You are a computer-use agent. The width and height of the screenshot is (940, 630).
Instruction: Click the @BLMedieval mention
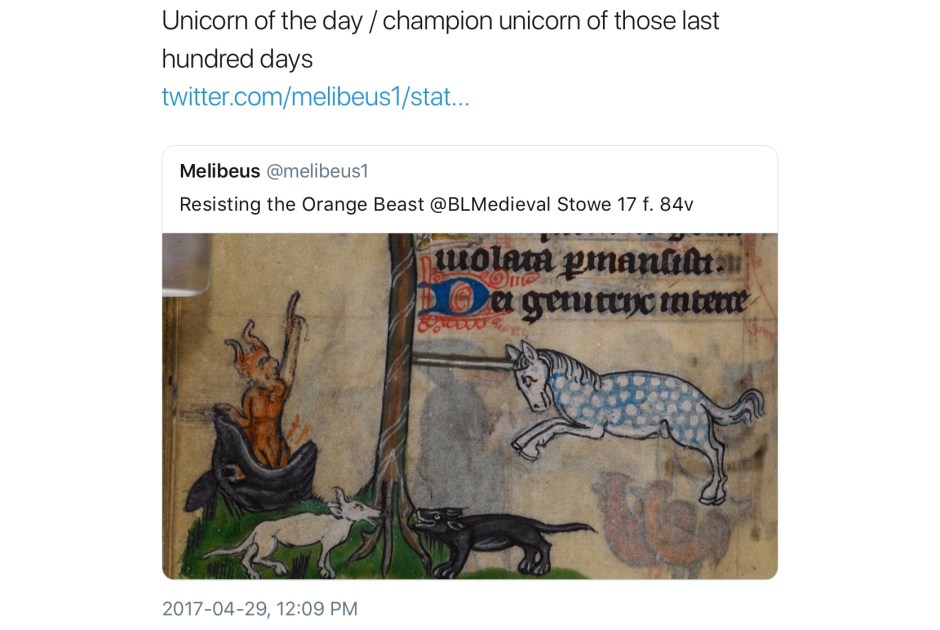click(x=490, y=204)
